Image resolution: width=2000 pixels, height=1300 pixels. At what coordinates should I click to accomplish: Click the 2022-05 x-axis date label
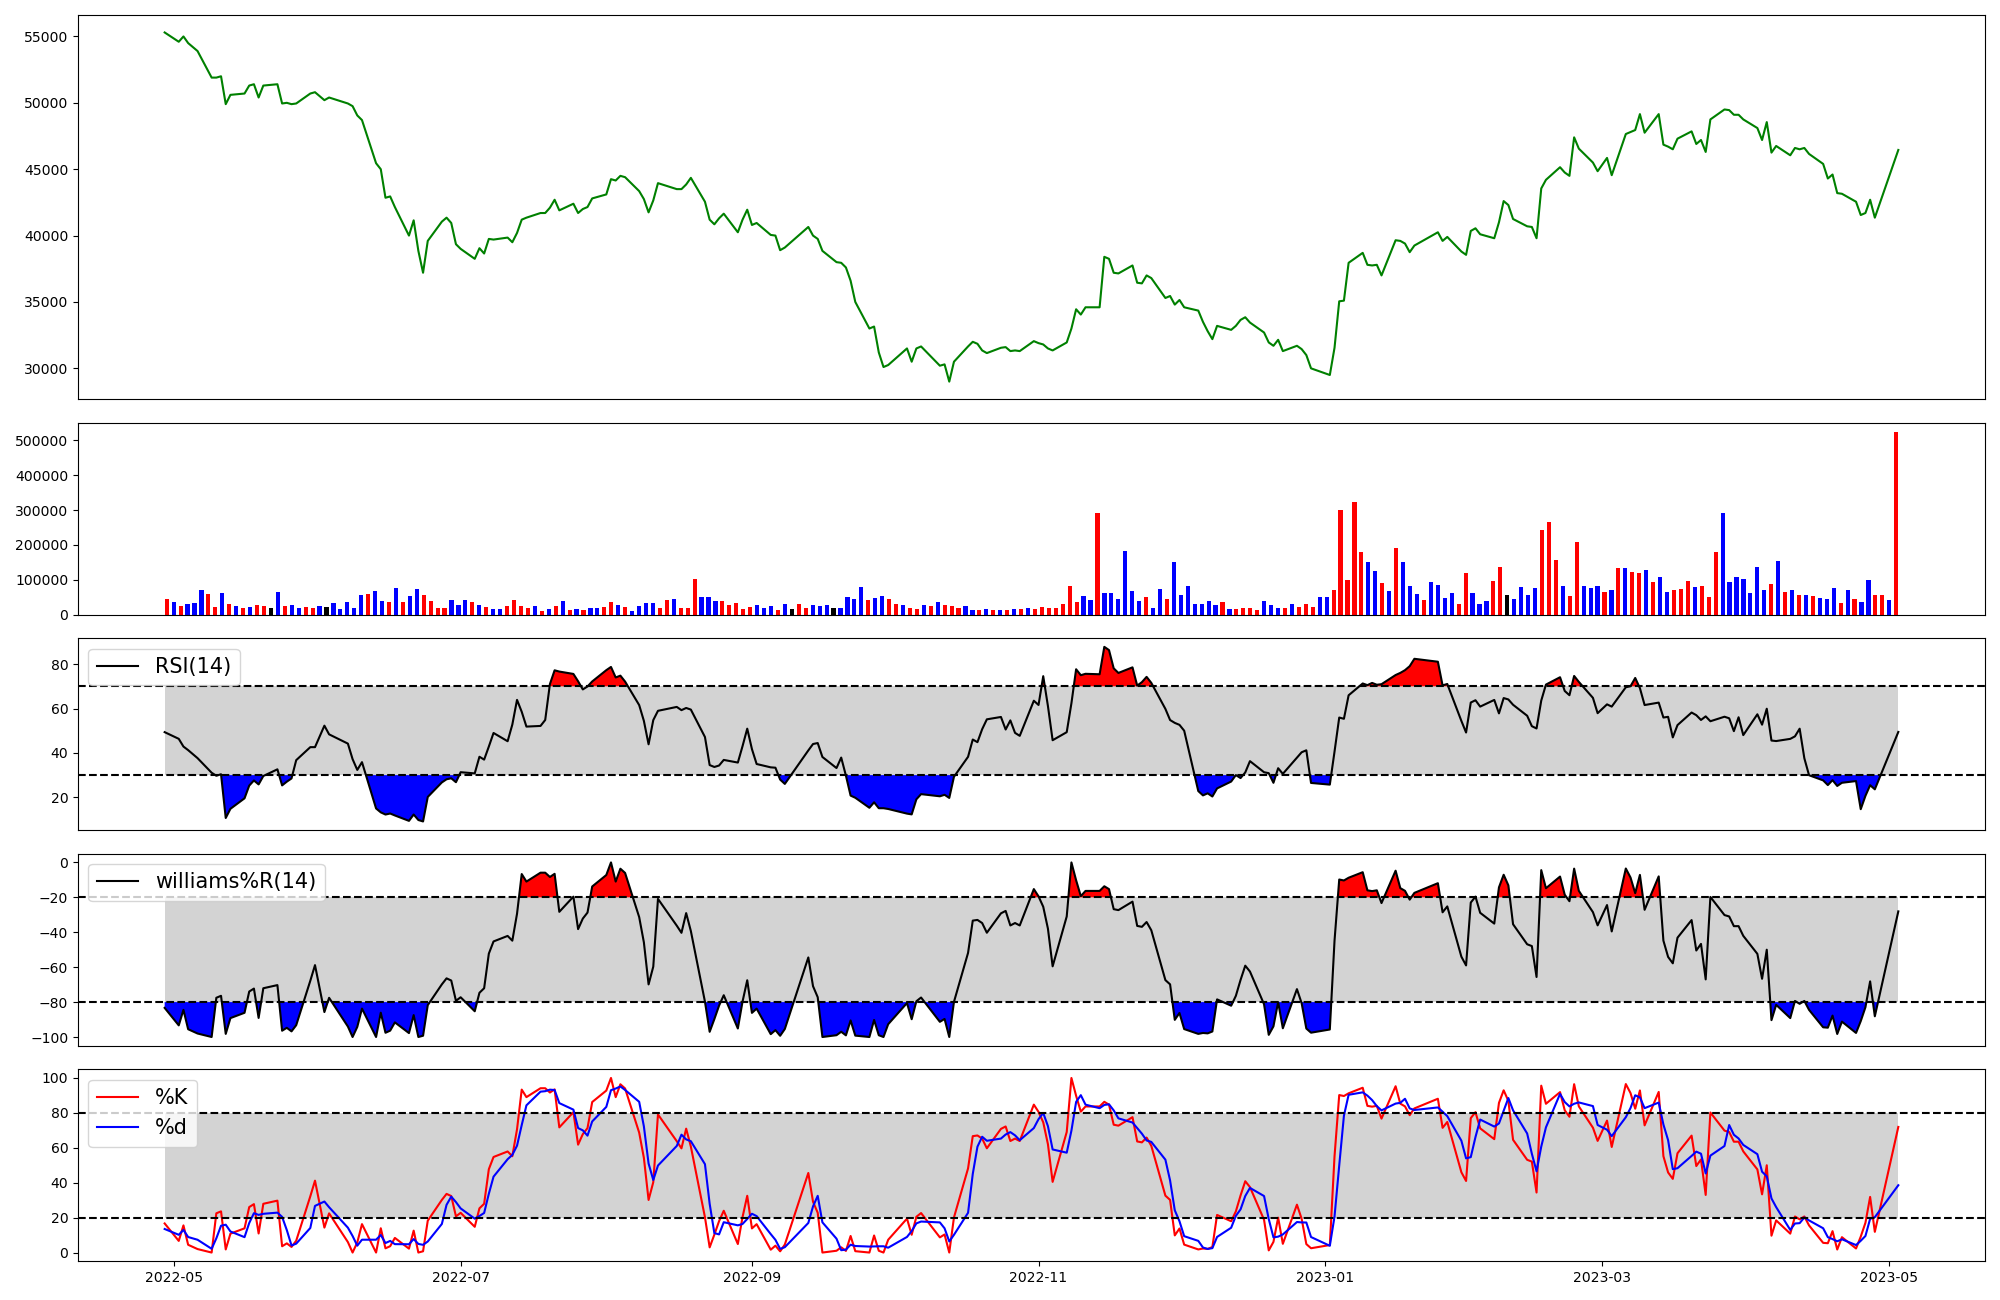tap(174, 1276)
